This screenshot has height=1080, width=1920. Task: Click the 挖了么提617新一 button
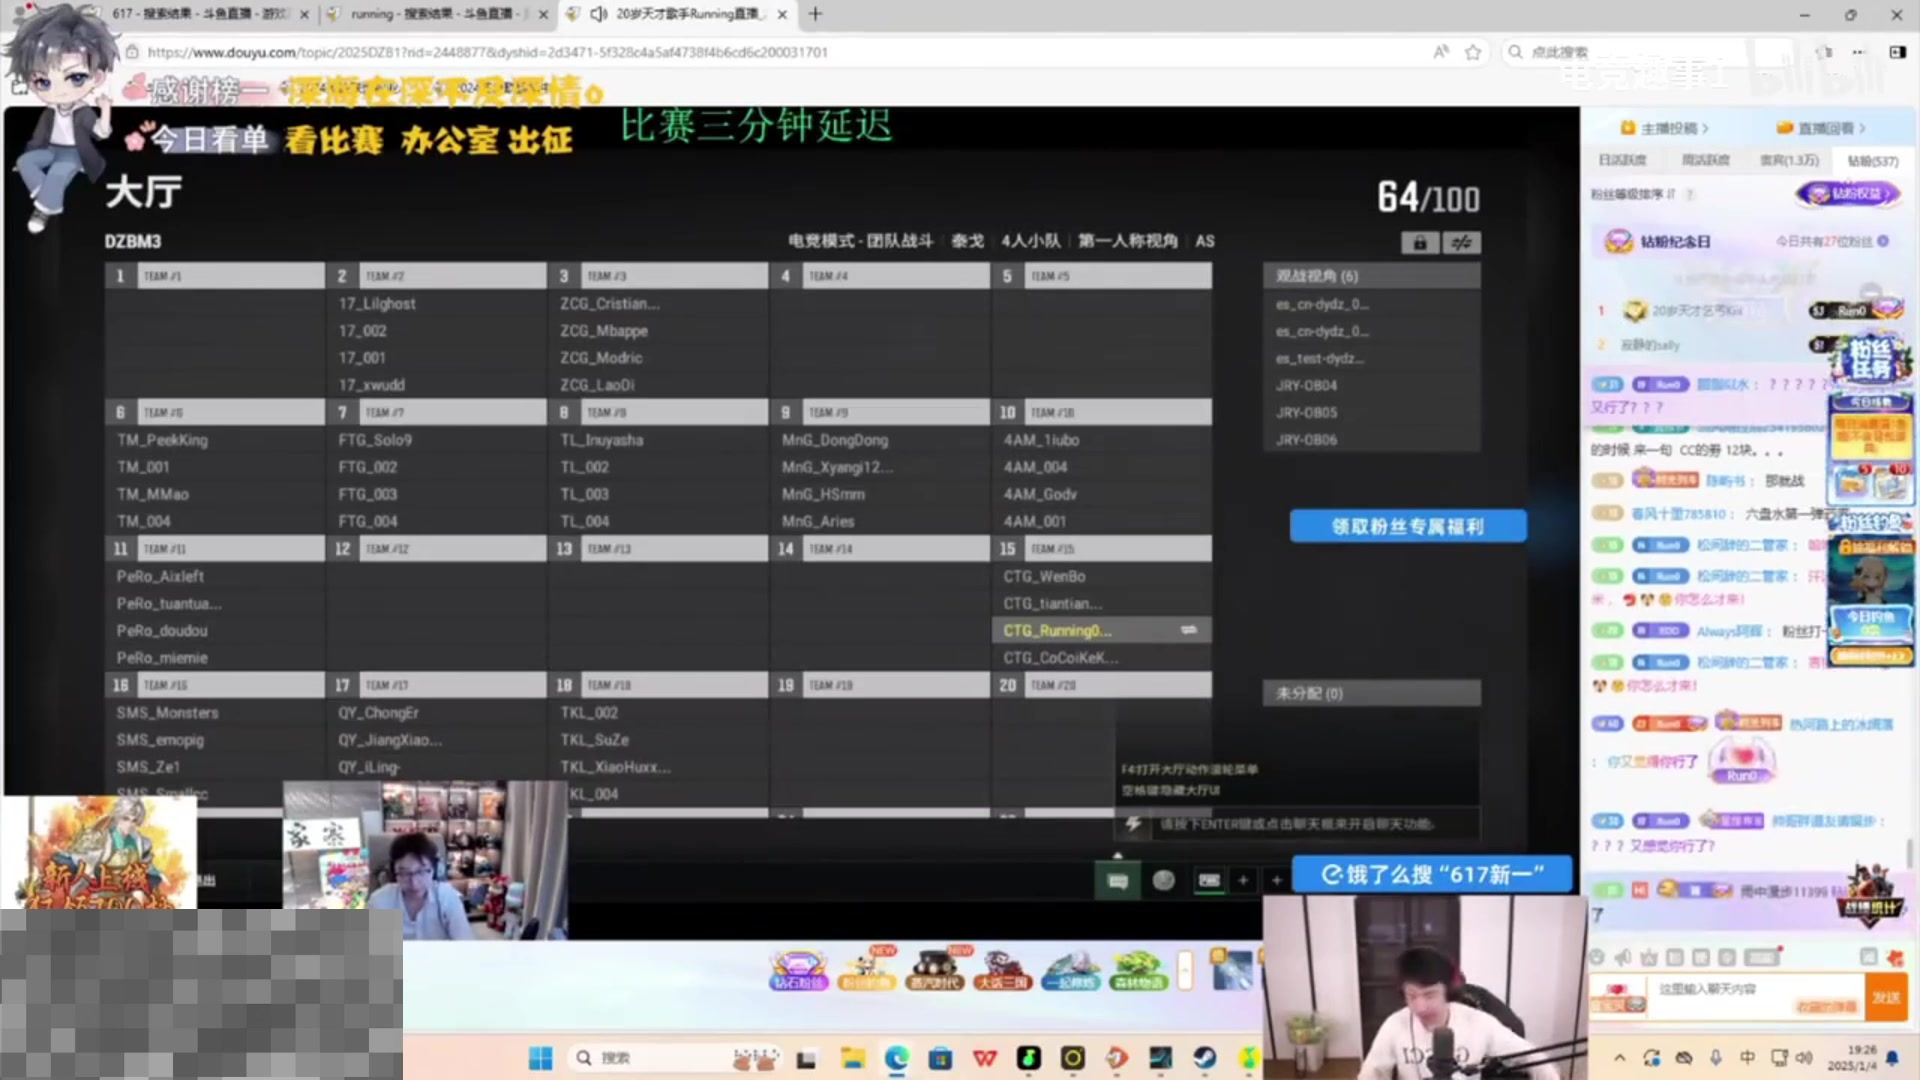1433,873
